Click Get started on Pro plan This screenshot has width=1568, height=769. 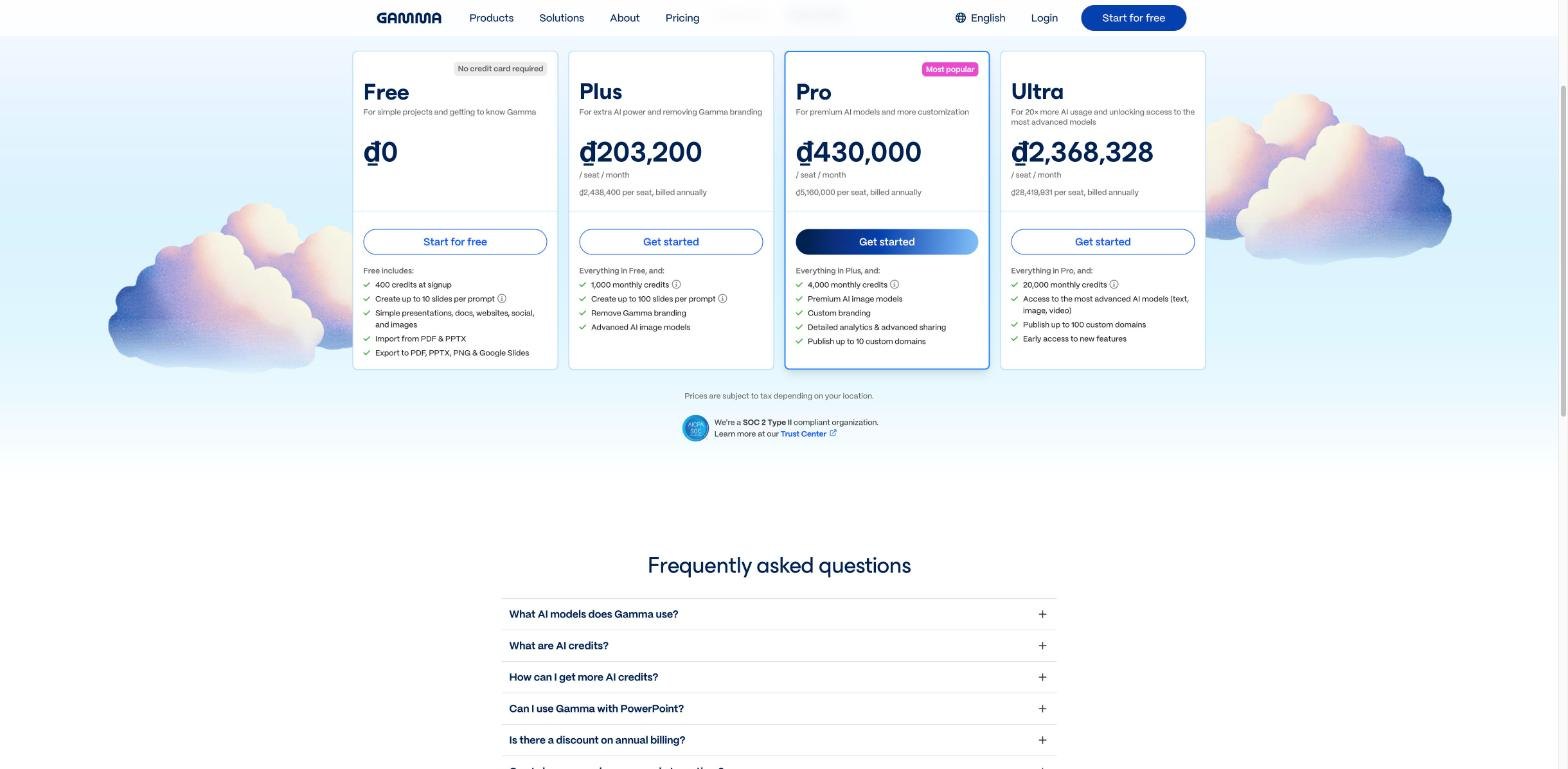(x=887, y=242)
